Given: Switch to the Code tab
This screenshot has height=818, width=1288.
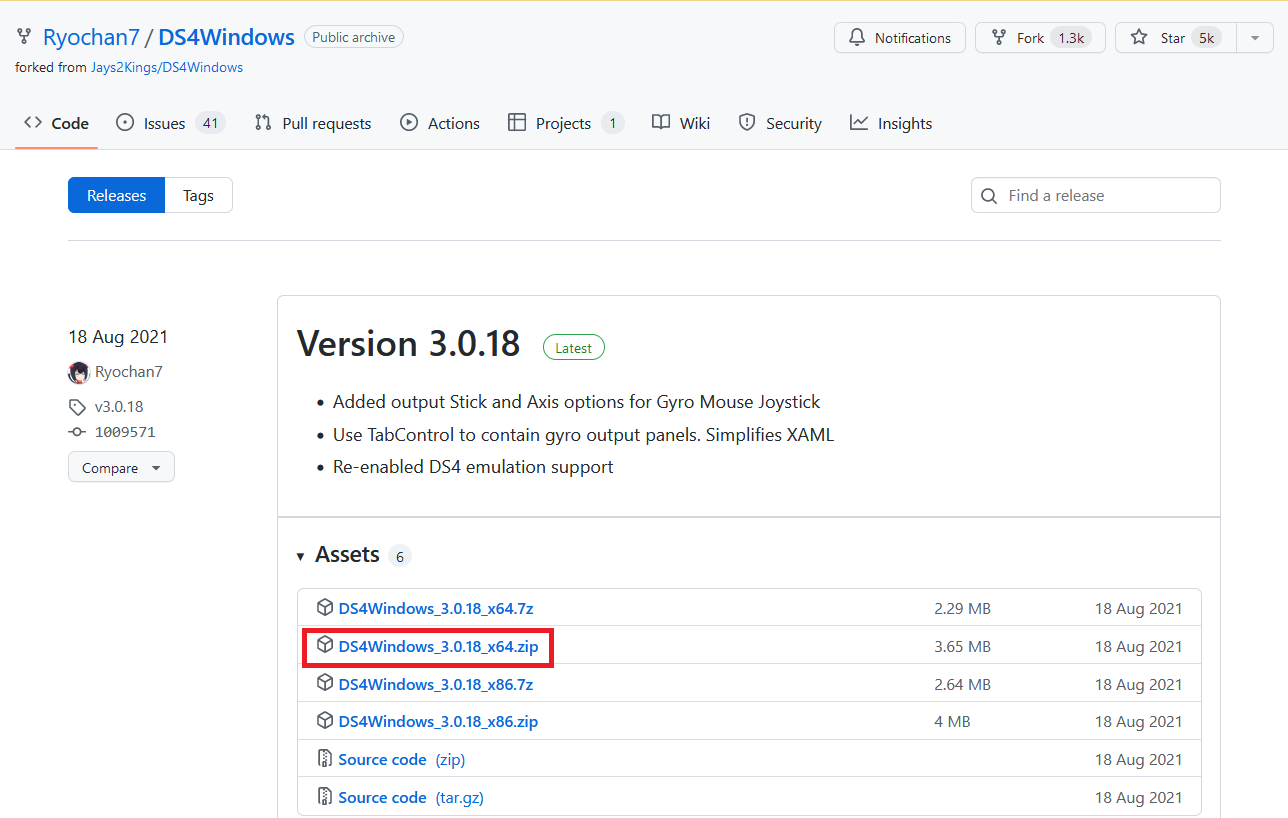Looking at the screenshot, I should (57, 124).
